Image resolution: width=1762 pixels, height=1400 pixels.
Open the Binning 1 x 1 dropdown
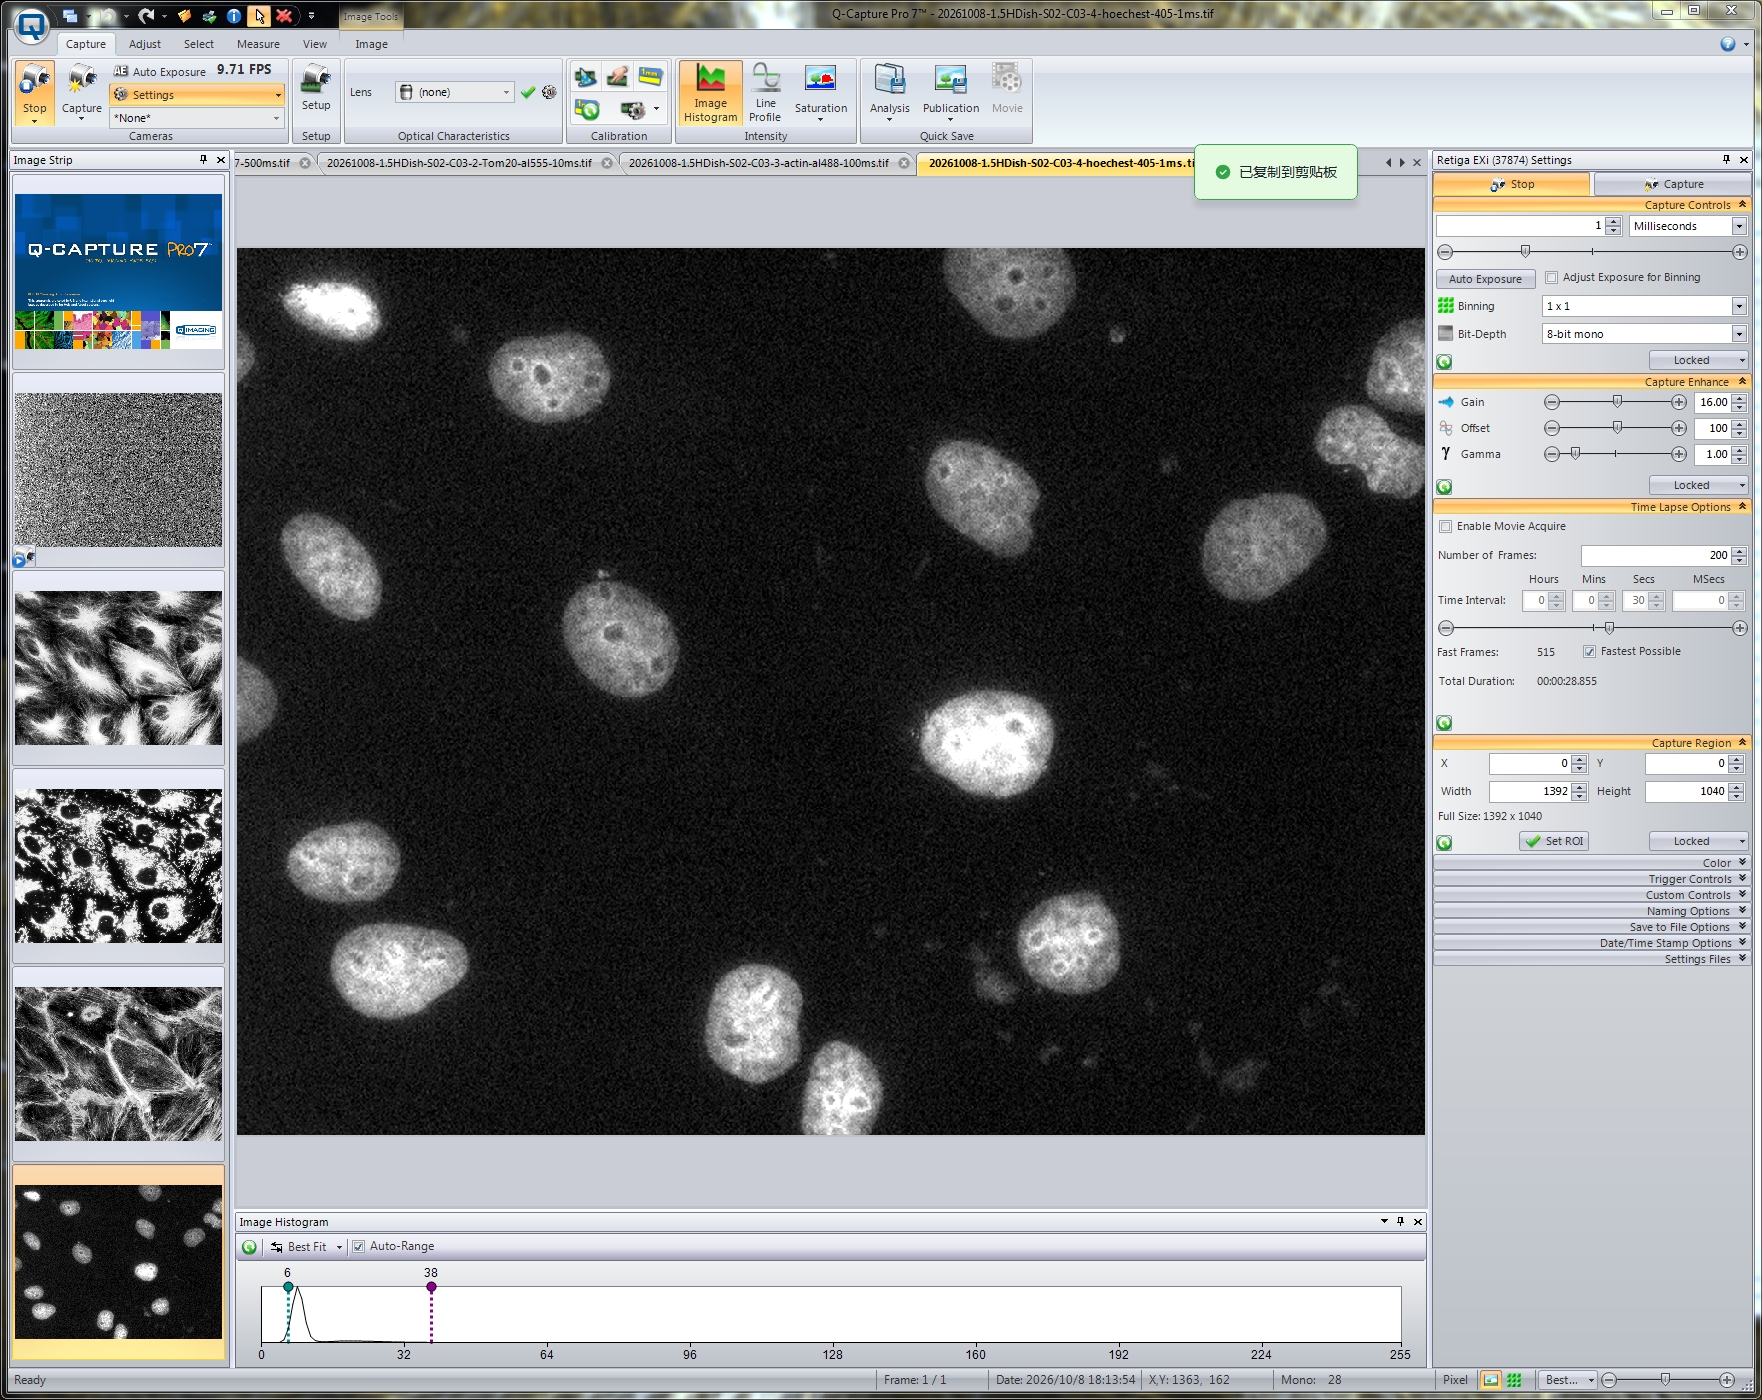click(x=1644, y=306)
